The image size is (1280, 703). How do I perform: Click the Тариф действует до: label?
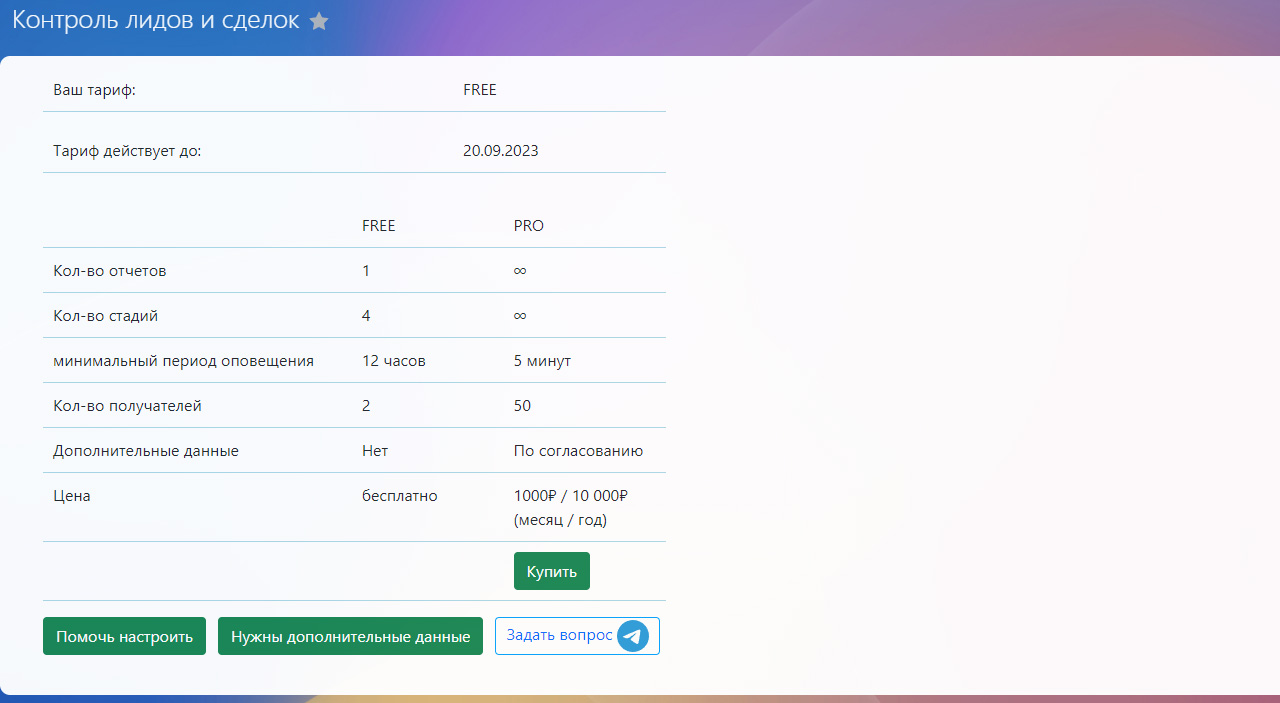[127, 151]
